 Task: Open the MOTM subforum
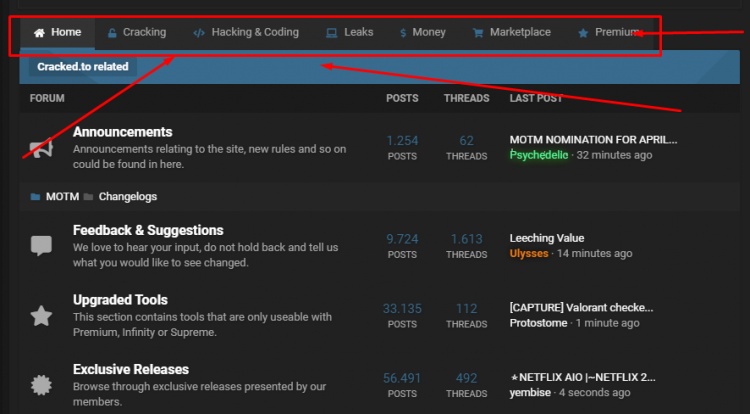62,196
